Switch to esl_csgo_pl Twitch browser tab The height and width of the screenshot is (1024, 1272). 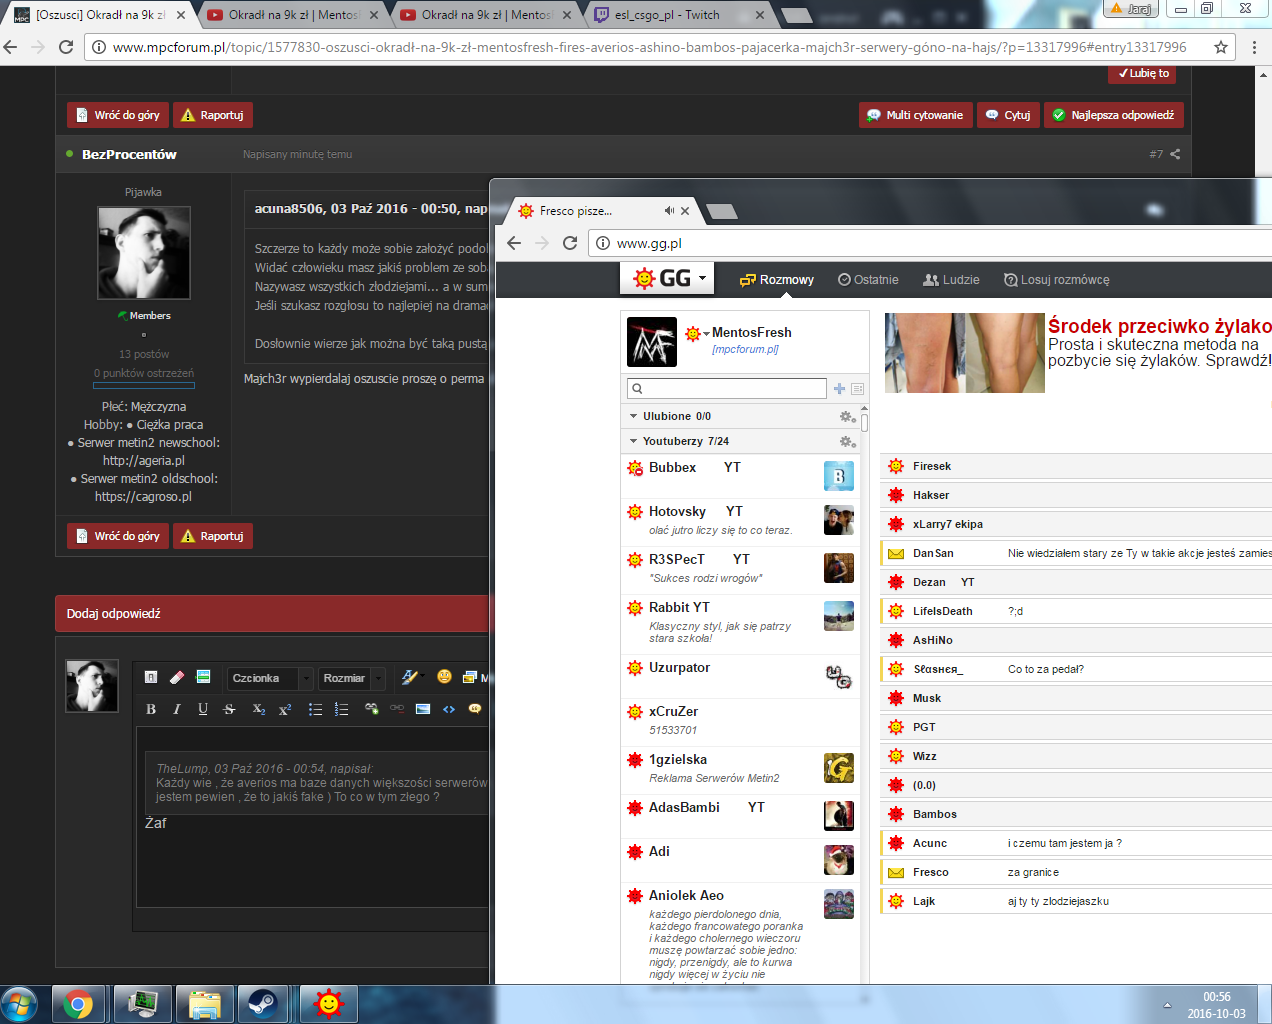(678, 15)
